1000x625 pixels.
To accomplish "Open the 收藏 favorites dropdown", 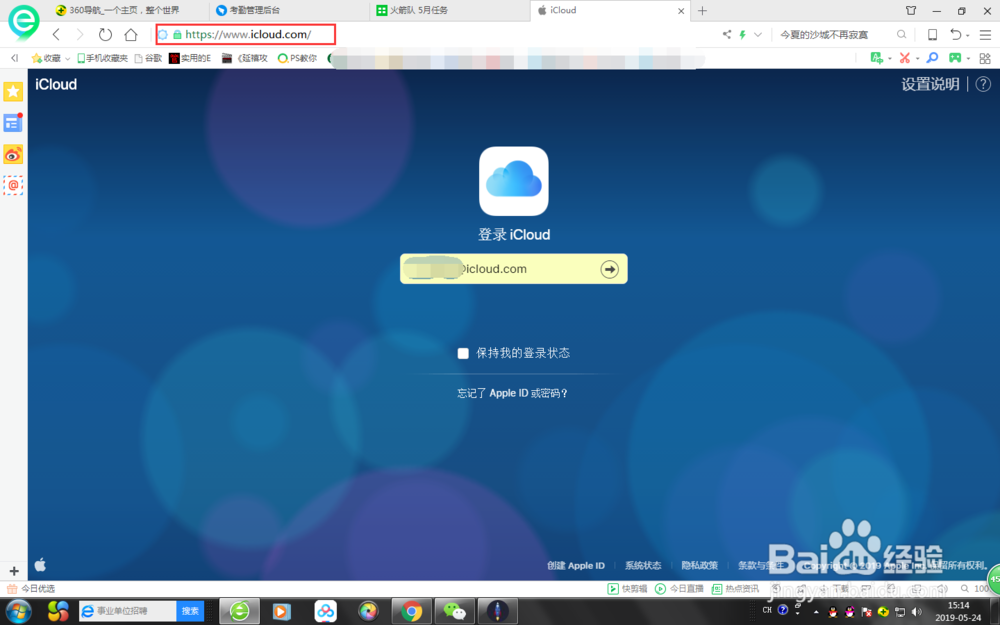I will point(51,58).
